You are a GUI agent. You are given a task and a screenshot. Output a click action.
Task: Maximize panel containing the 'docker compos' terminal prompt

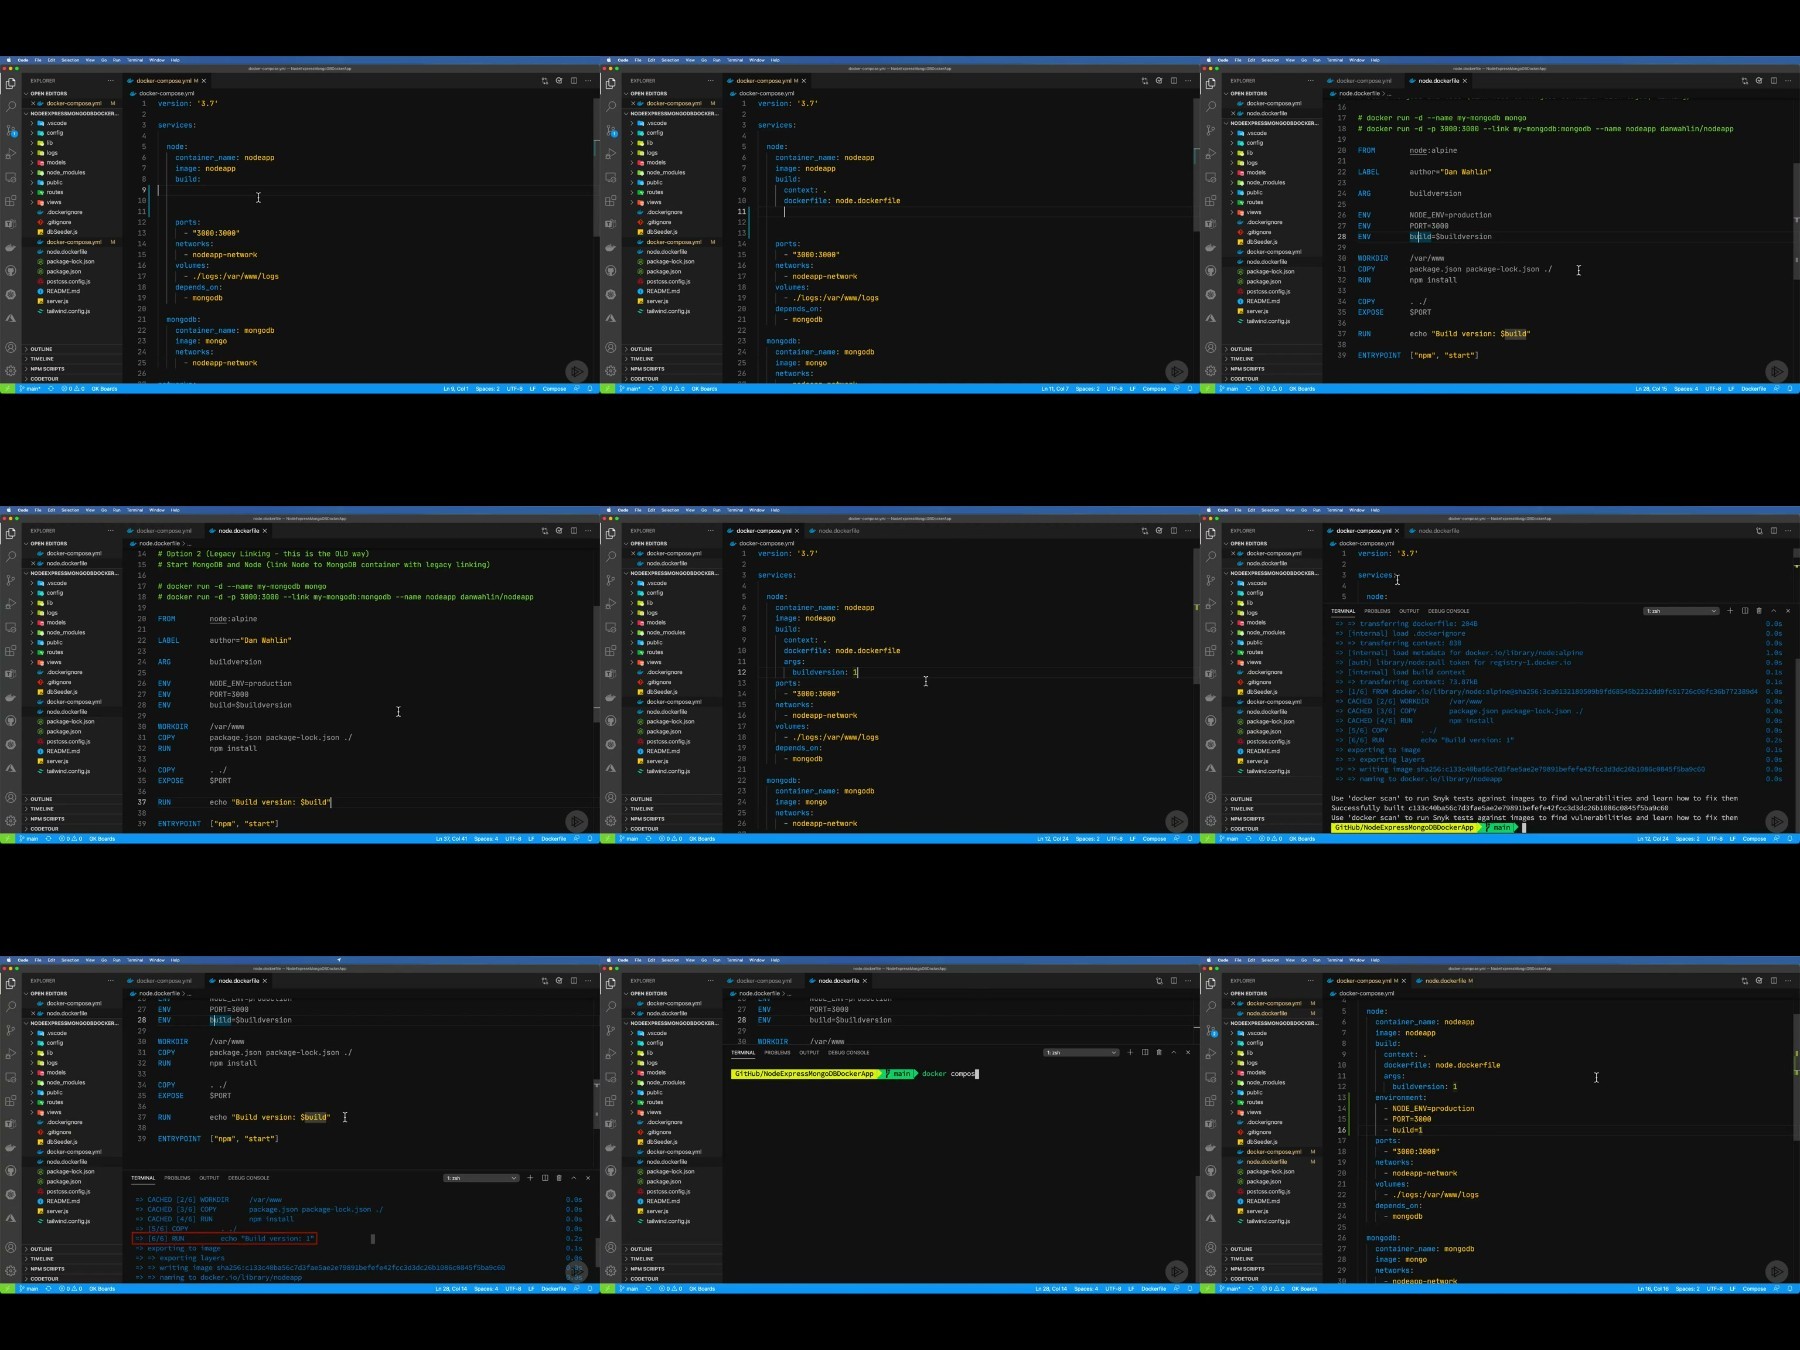click(x=1174, y=1052)
